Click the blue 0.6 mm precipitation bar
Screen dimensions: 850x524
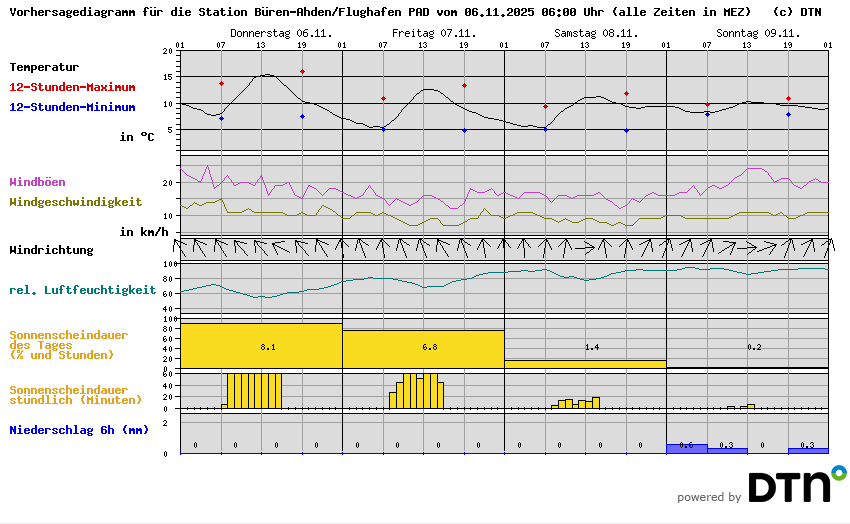tap(687, 449)
